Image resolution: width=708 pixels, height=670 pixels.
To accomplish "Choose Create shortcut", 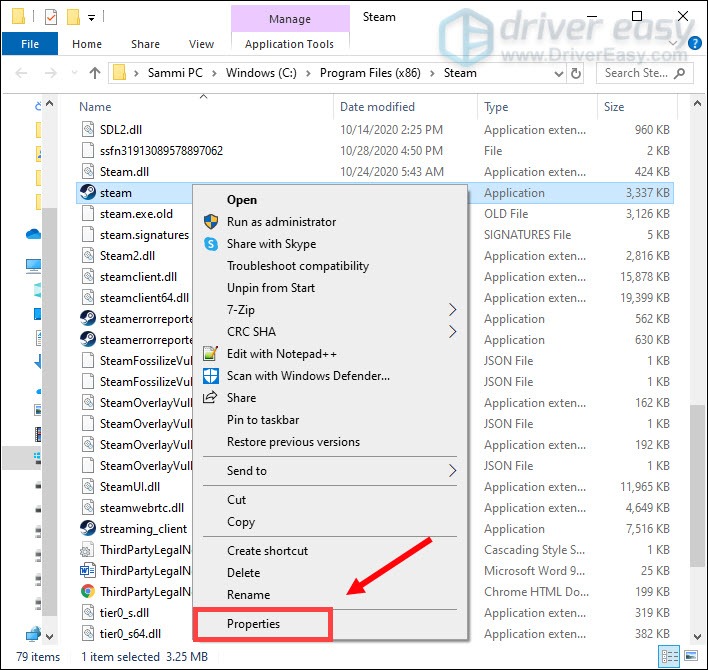I will [x=267, y=551].
